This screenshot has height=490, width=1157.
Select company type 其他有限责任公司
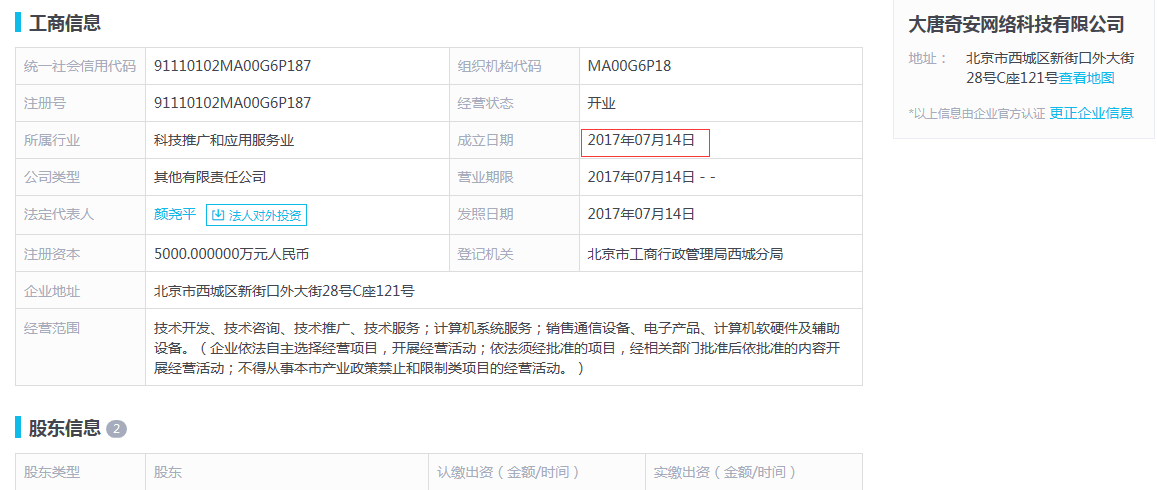tap(210, 177)
